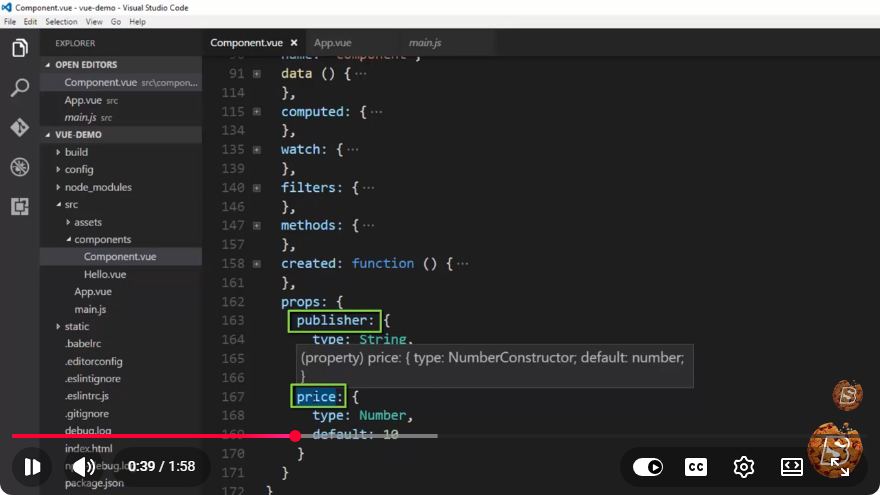Open the .eslintignore file

(121, 379)
